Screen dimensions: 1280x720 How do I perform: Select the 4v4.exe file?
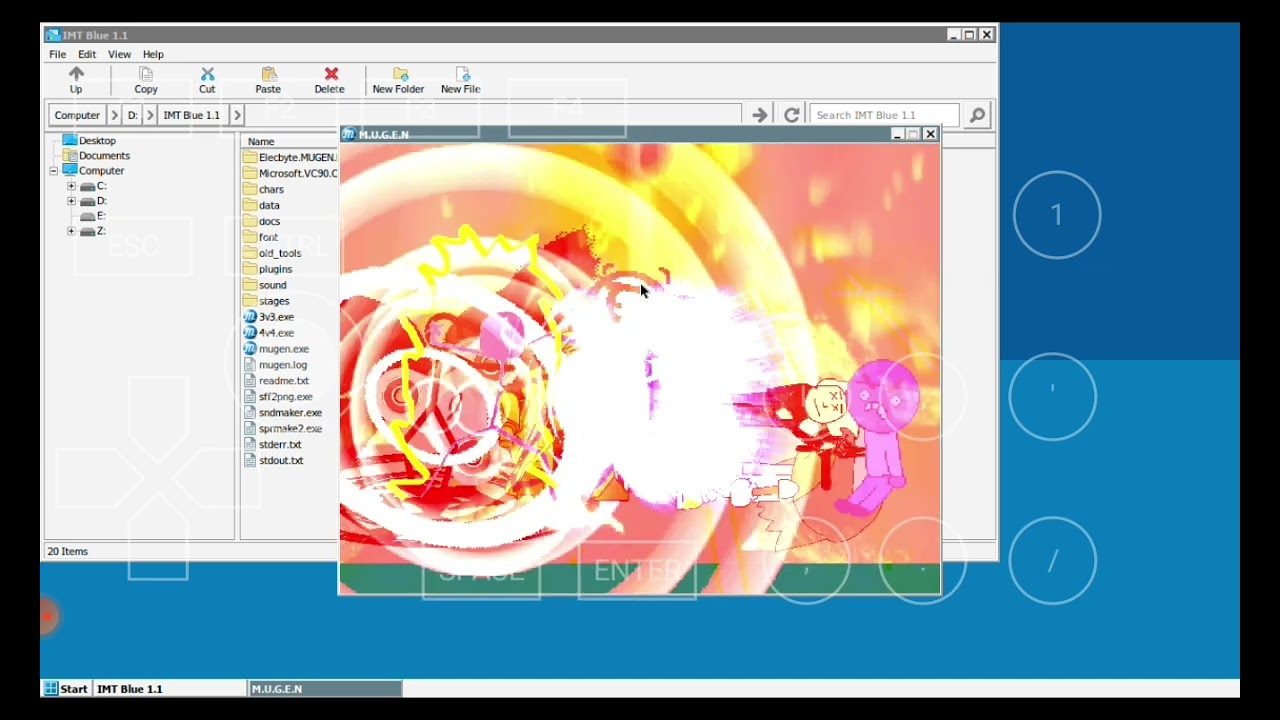[269, 333]
